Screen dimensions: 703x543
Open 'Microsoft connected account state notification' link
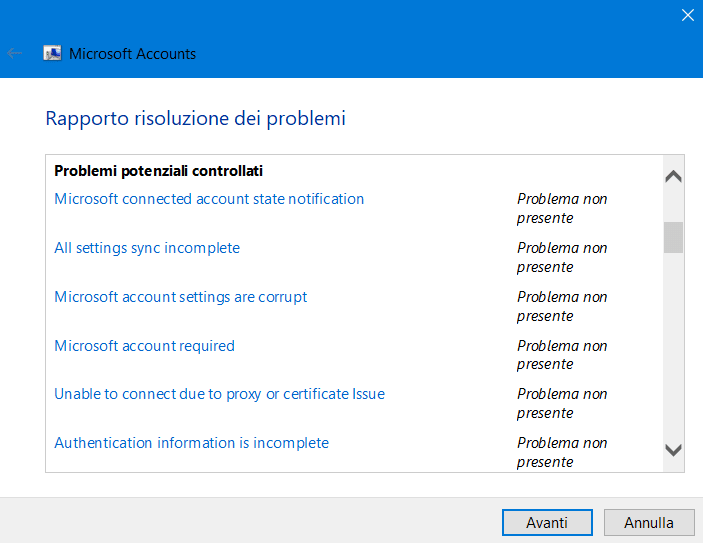tap(209, 199)
